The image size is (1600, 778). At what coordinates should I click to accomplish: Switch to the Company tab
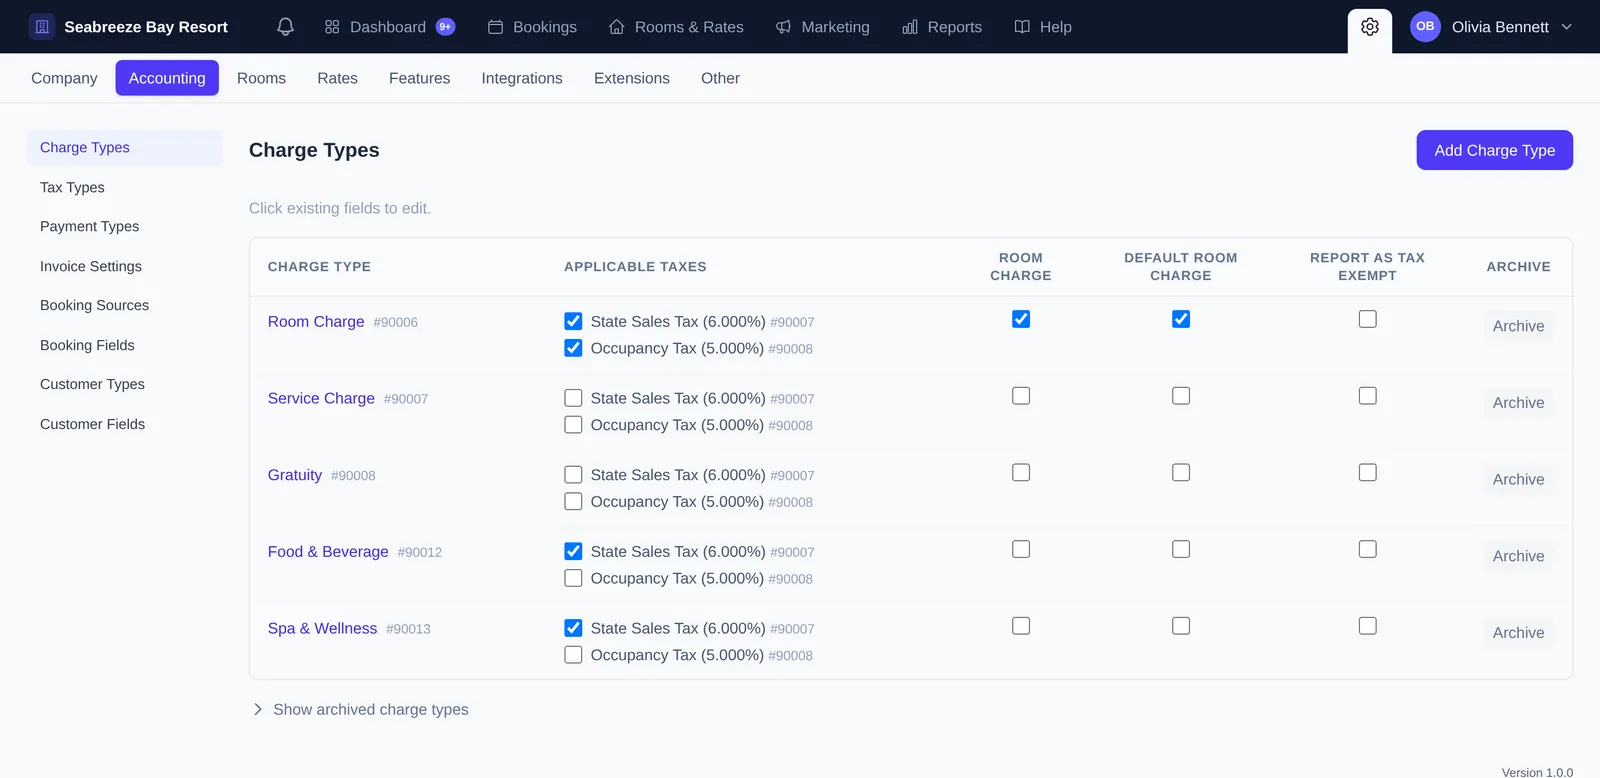[x=64, y=78]
